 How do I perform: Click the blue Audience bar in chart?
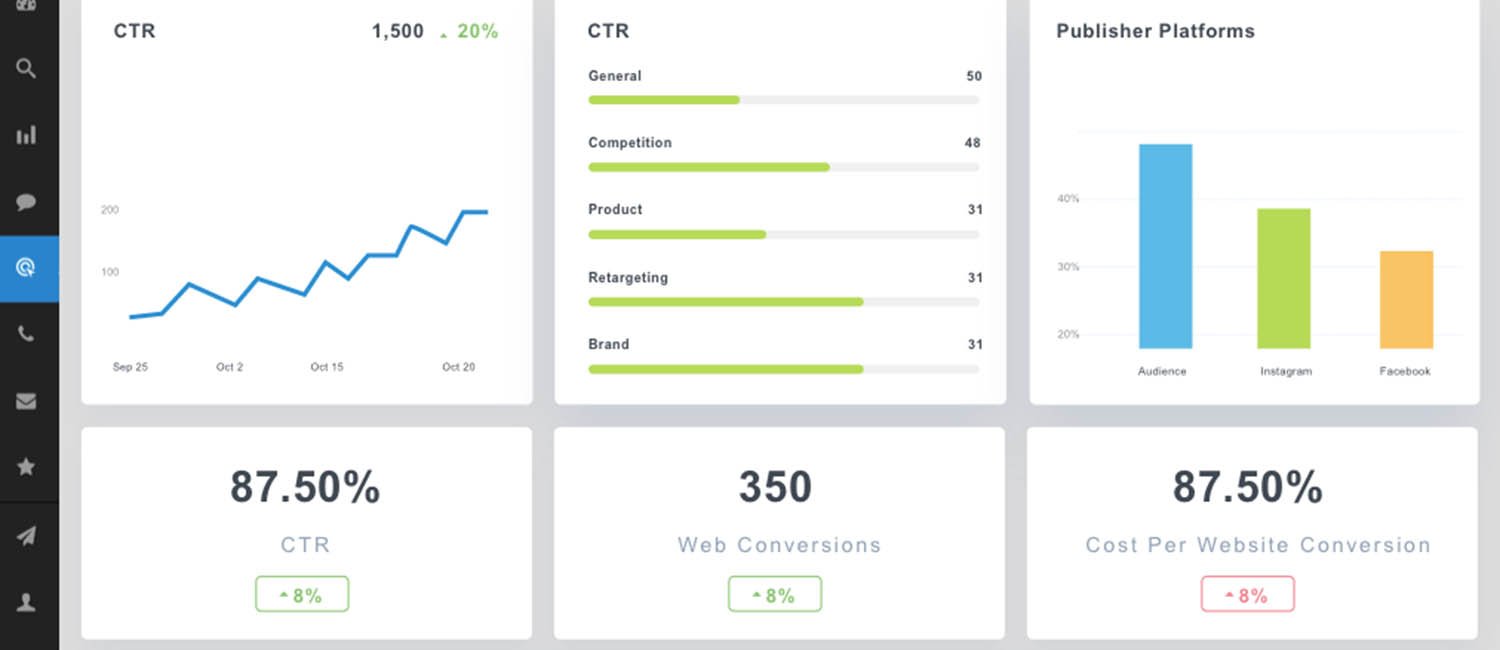point(1165,246)
